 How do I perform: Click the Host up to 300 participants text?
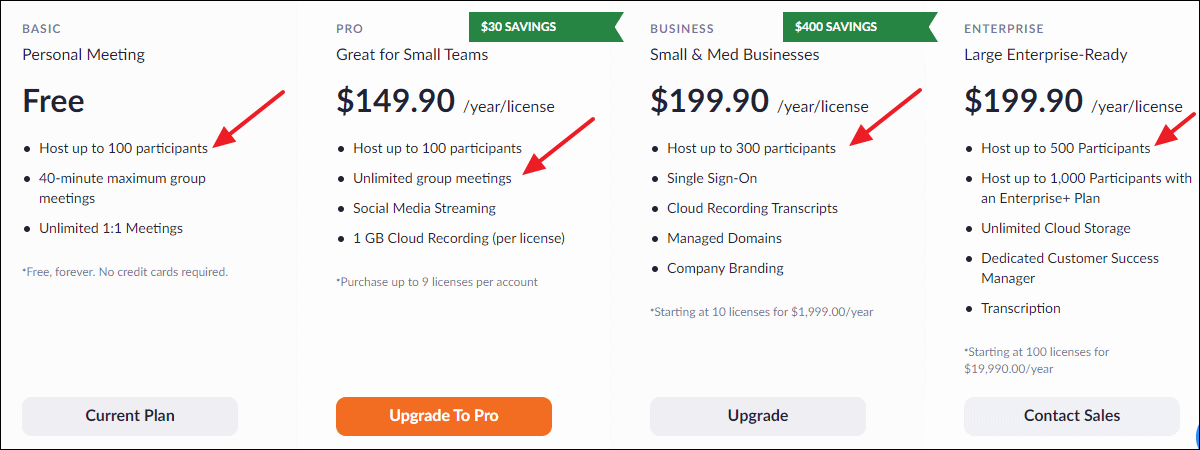pos(751,148)
